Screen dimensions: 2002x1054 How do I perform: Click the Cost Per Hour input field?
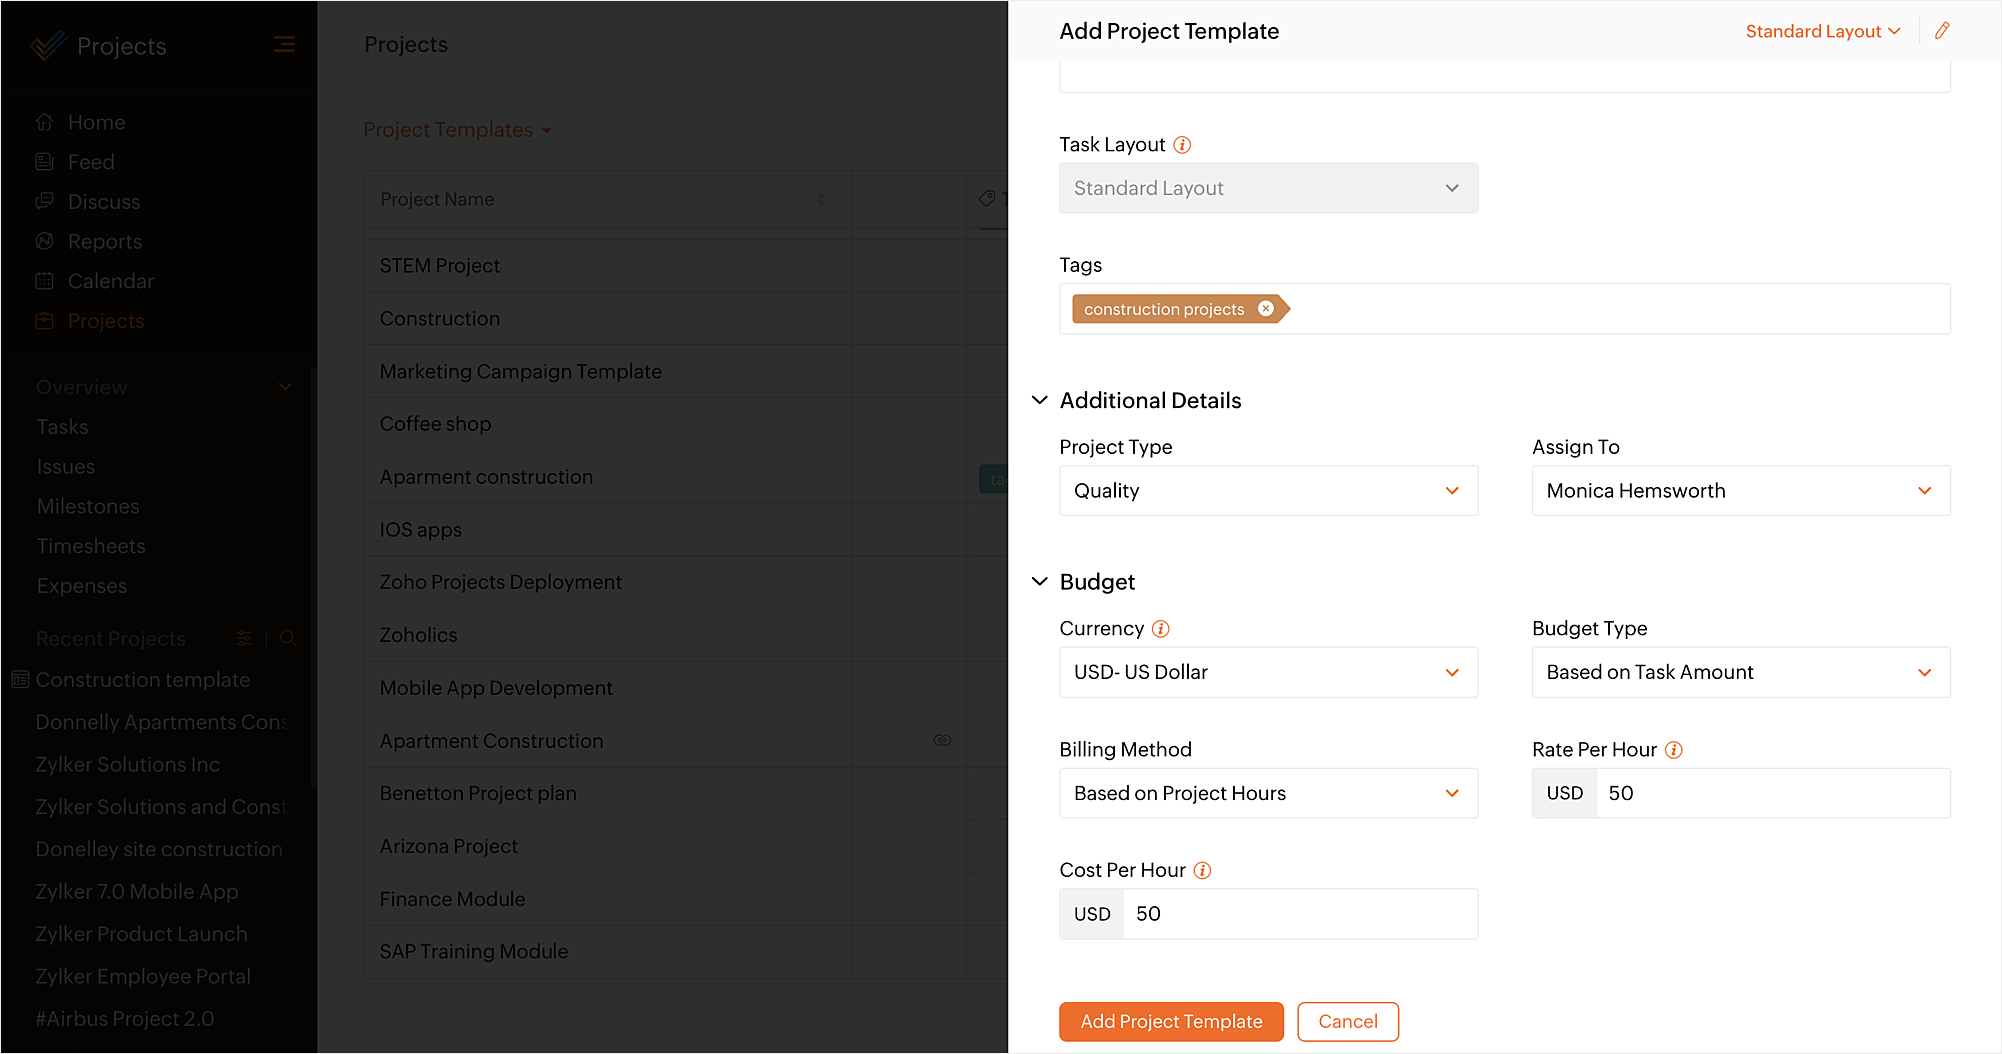coord(1300,915)
